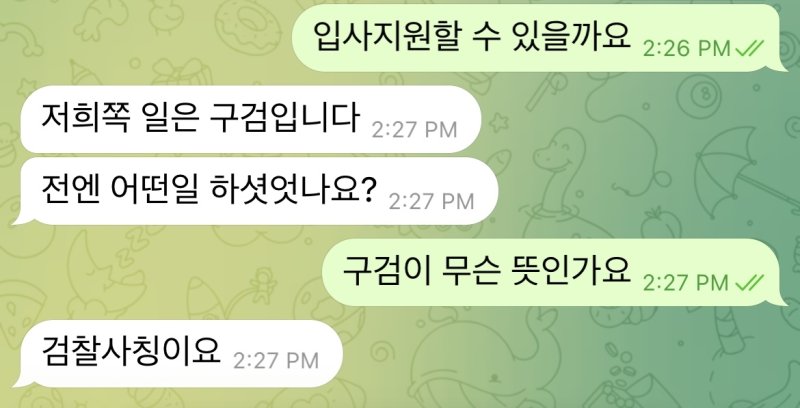The width and height of the screenshot is (800, 408).
Task: Click the 2:27 PM timestamp on the 뜻인가요 message
Action: (x=687, y=283)
